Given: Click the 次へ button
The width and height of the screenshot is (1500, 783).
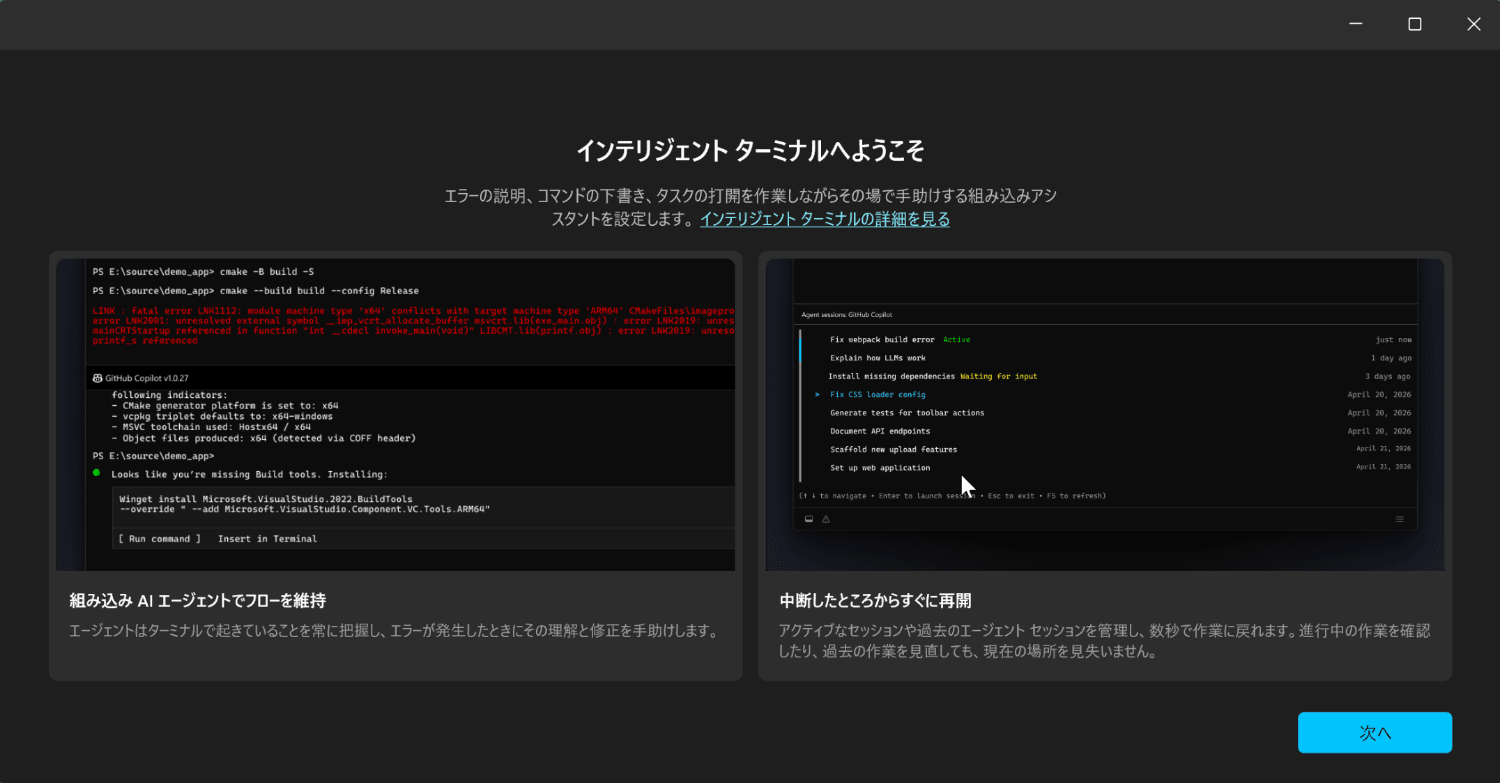Looking at the screenshot, I should point(1375,732).
